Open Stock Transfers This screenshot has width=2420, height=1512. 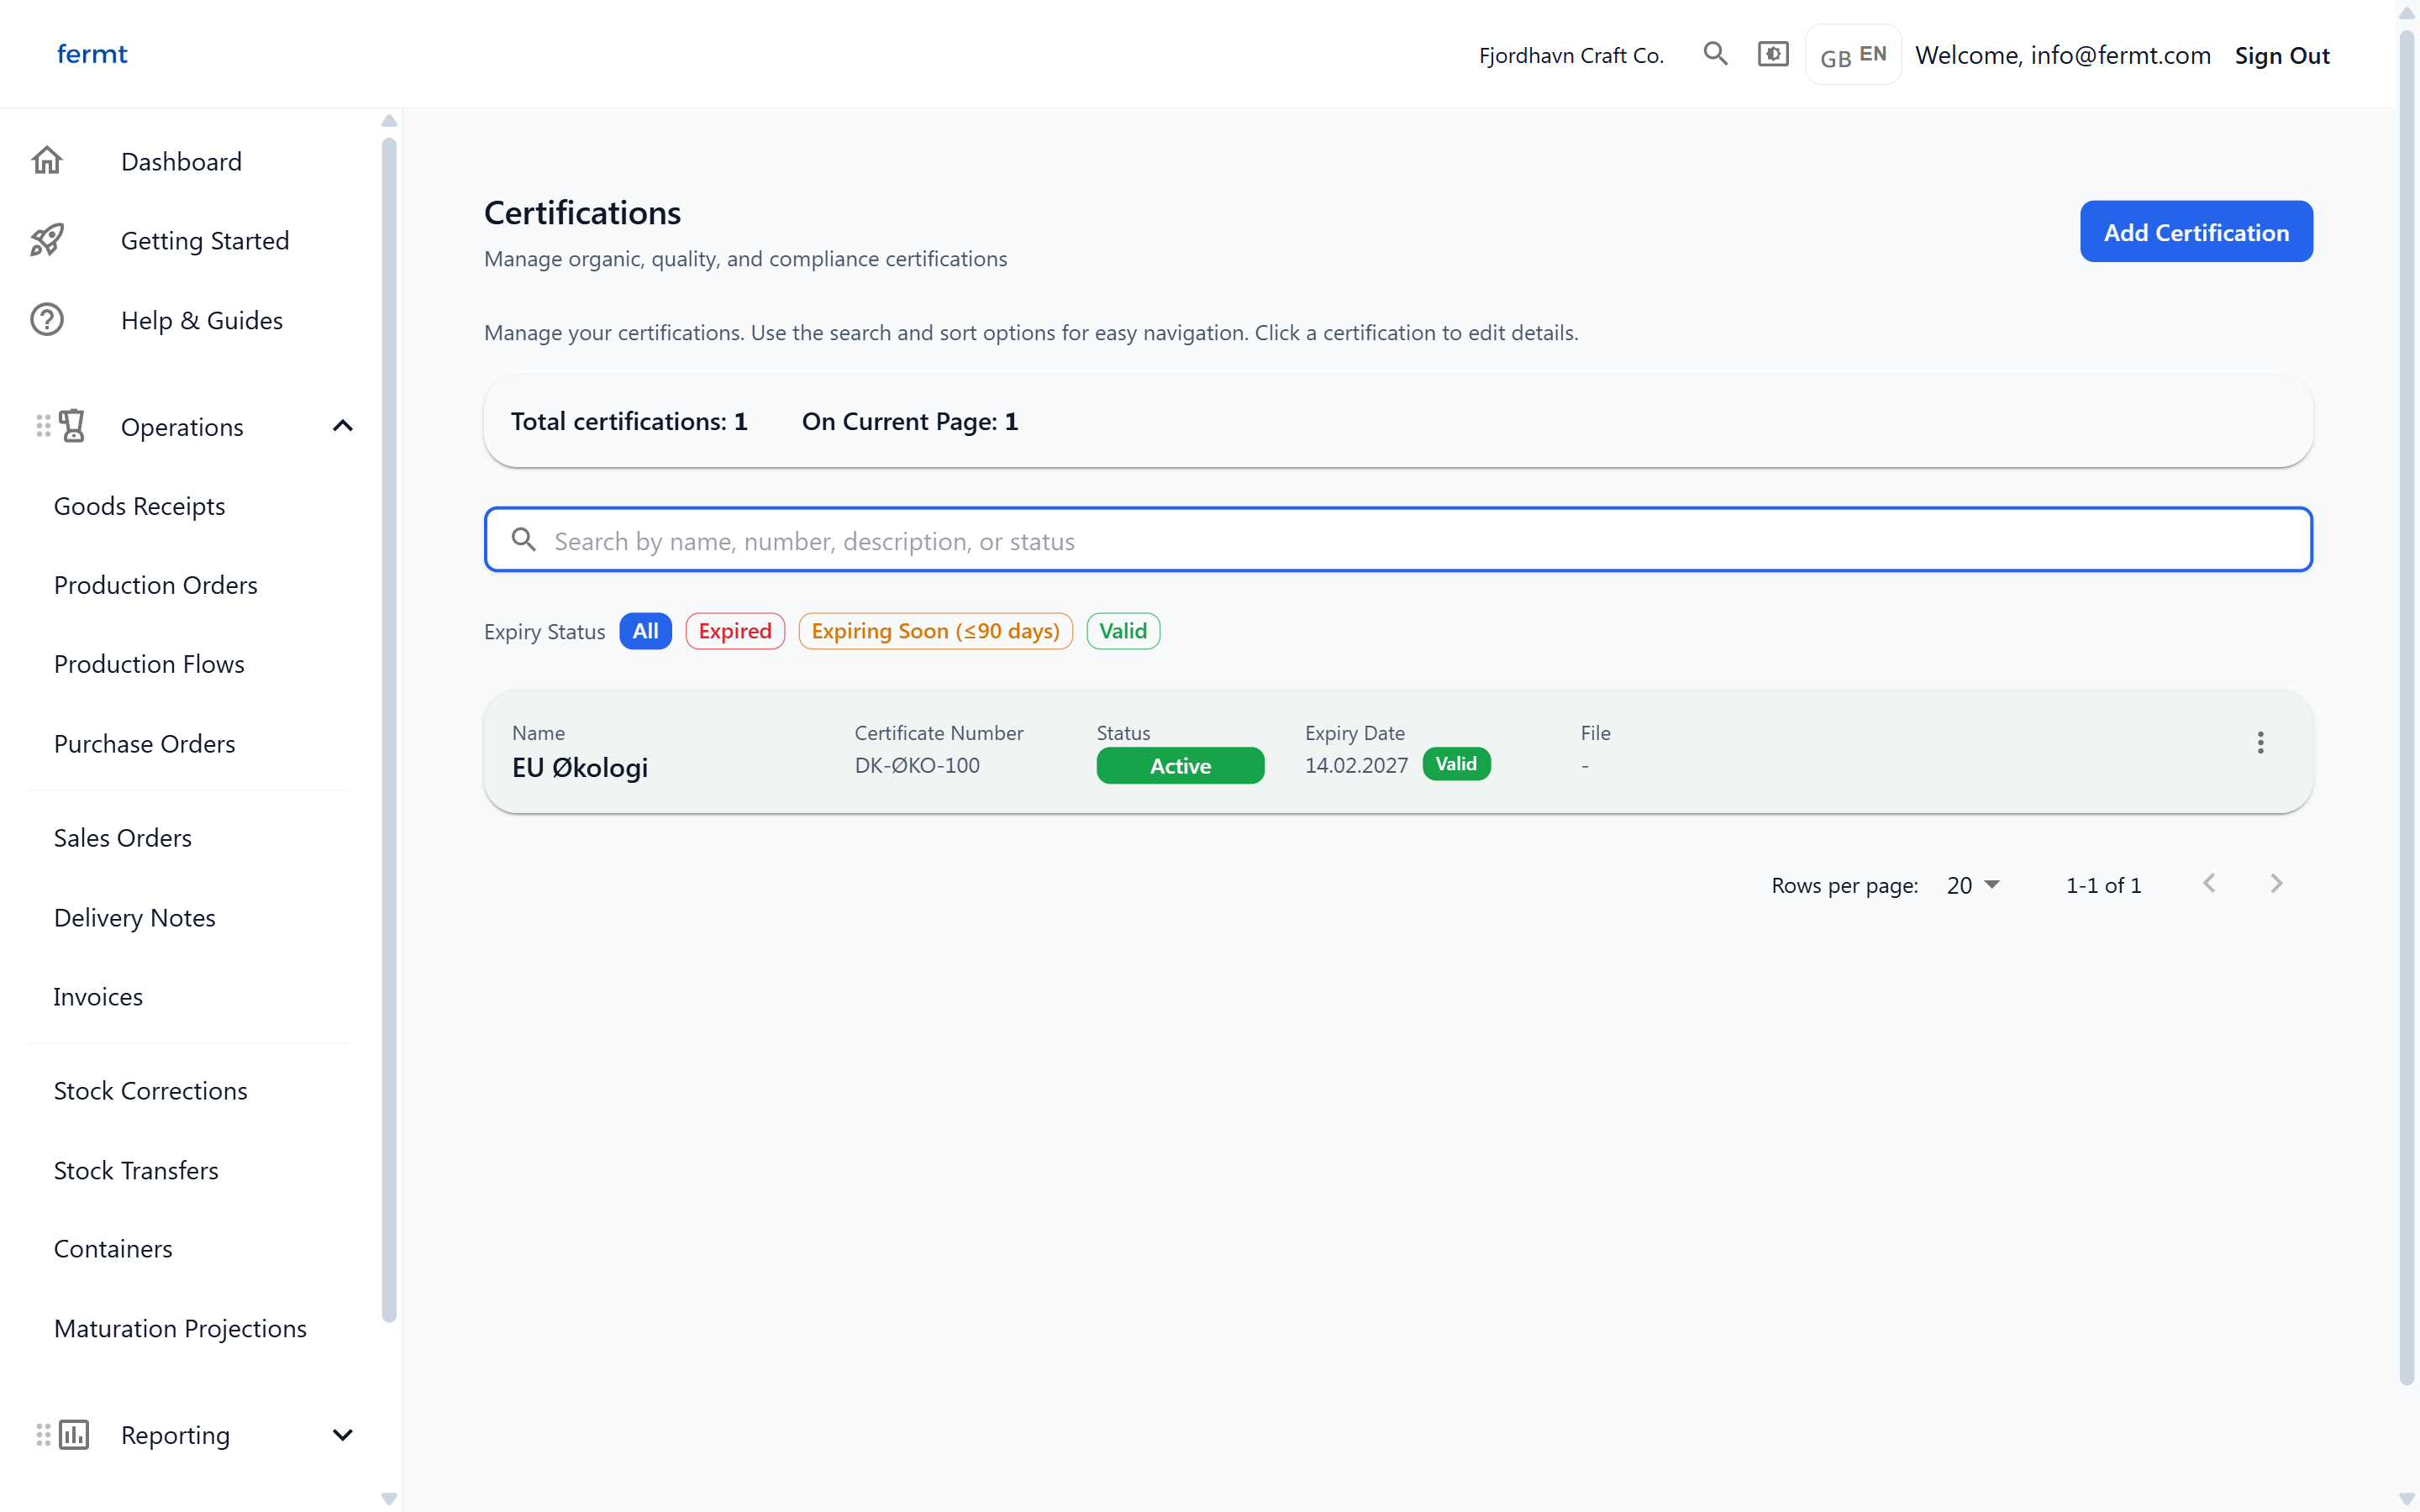click(136, 1170)
